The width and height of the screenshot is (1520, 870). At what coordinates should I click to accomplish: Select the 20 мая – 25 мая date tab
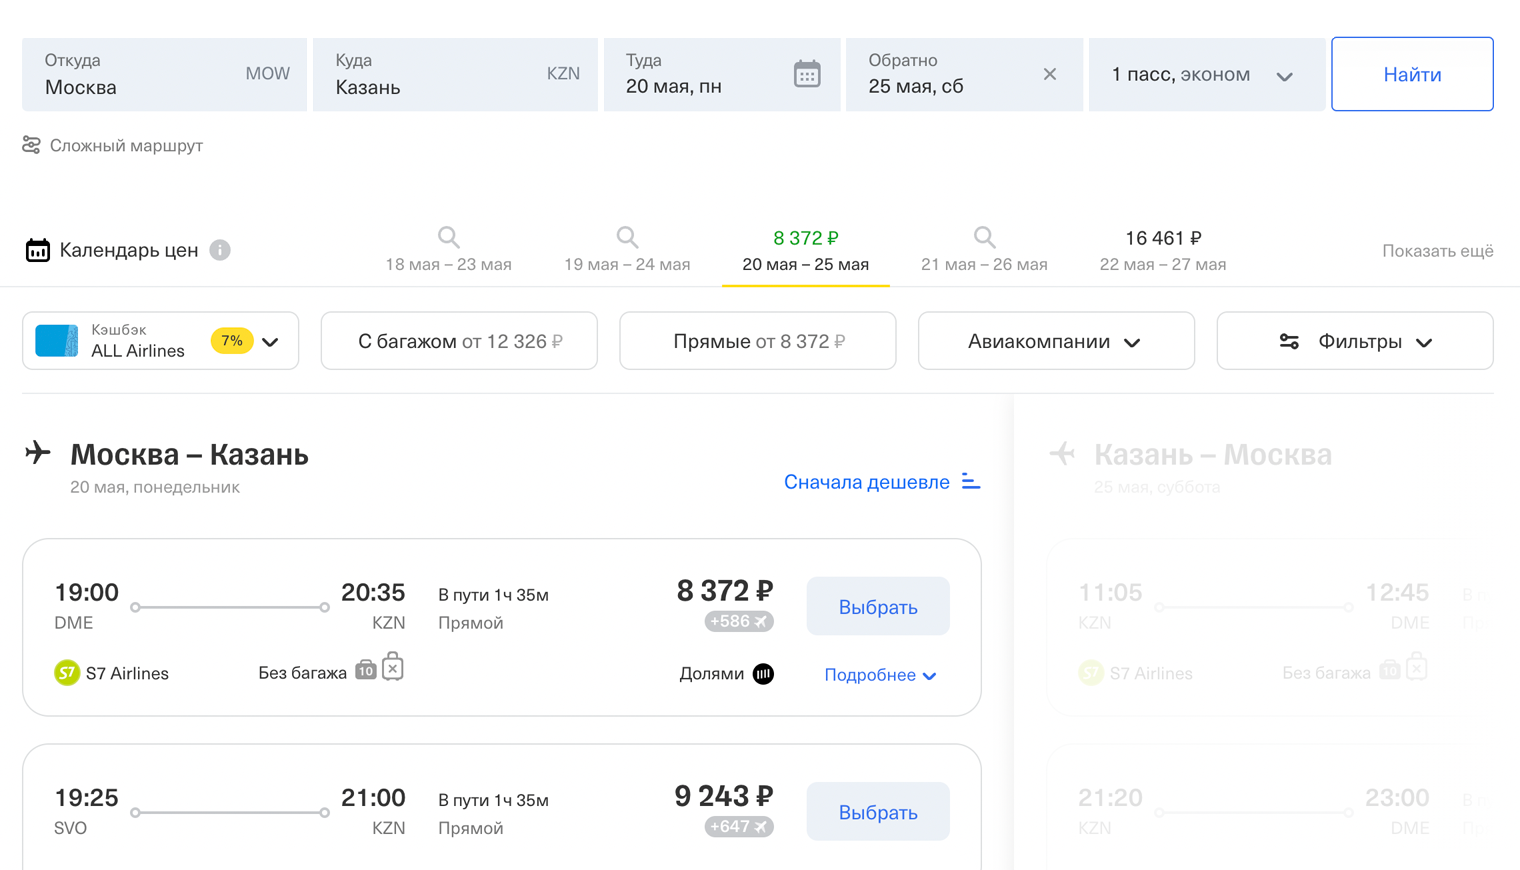coord(806,252)
